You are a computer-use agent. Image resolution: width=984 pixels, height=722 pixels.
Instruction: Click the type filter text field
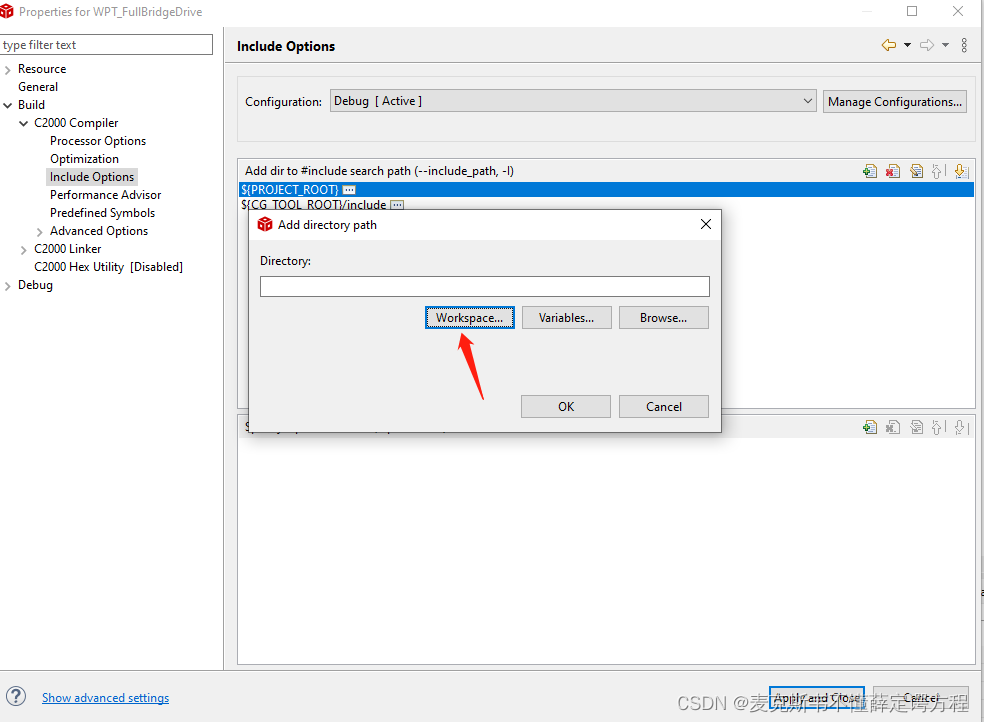(106, 45)
